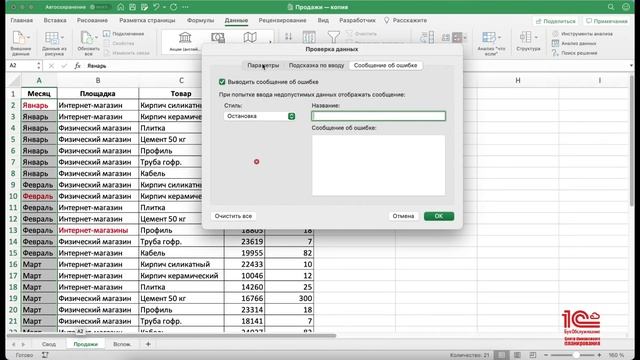Expand the What-If Analysis dropdown arrow

499,38
